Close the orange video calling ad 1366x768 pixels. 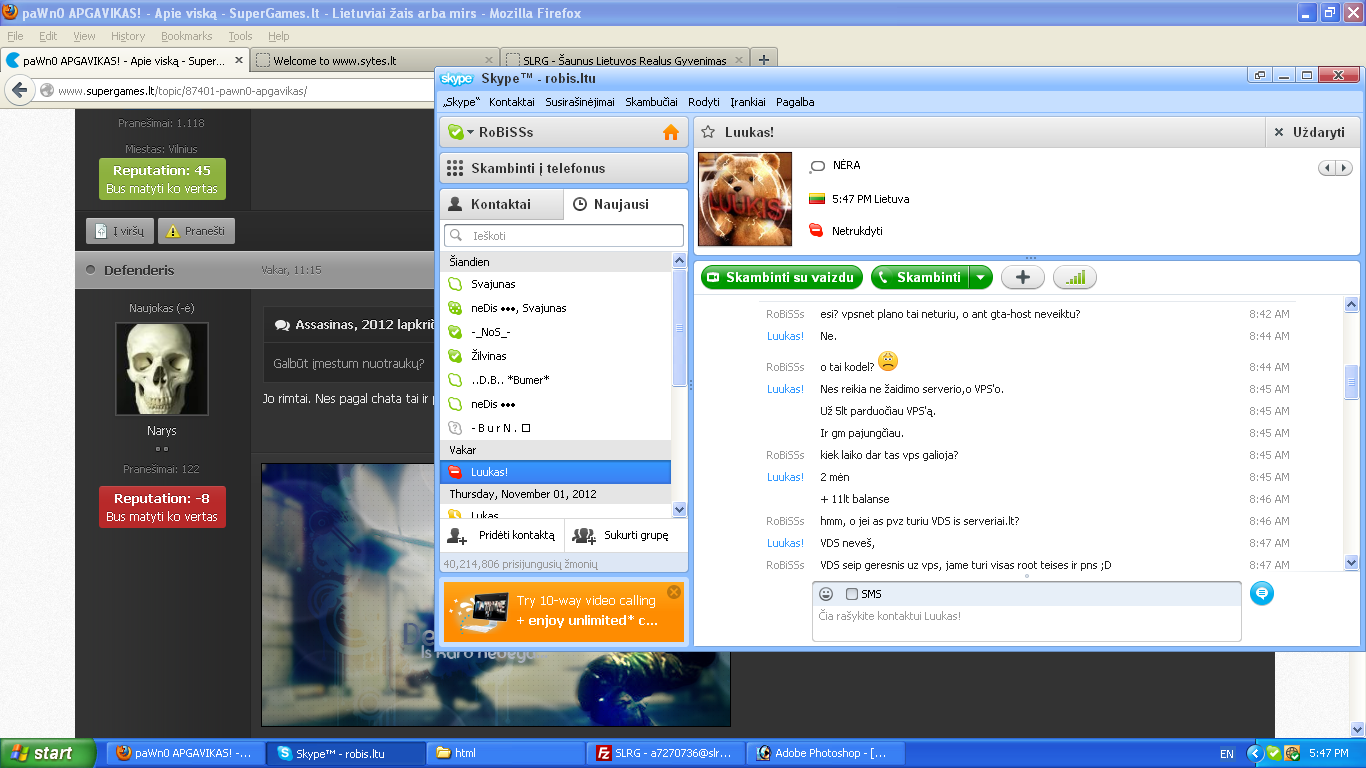(673, 591)
